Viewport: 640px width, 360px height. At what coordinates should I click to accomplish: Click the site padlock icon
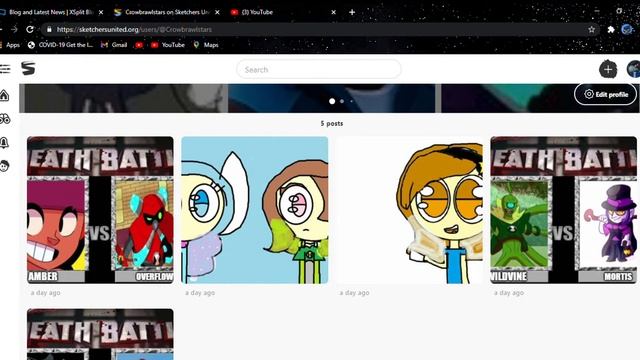pos(49,29)
